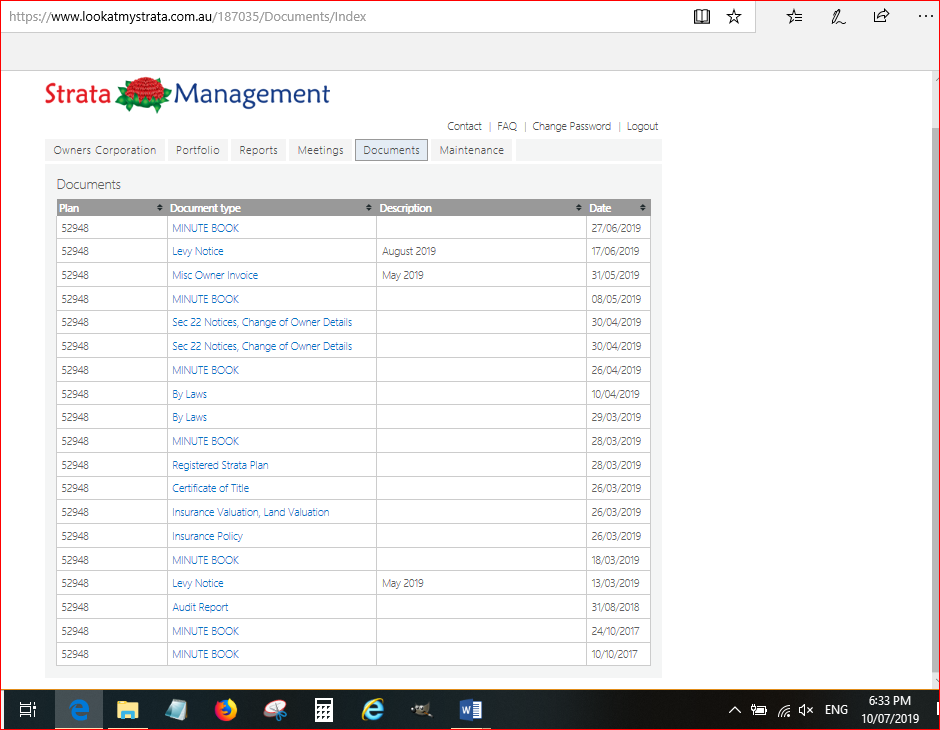Viewport: 940px width, 730px height.
Task: Go to the Reports tab
Action: coord(258,150)
